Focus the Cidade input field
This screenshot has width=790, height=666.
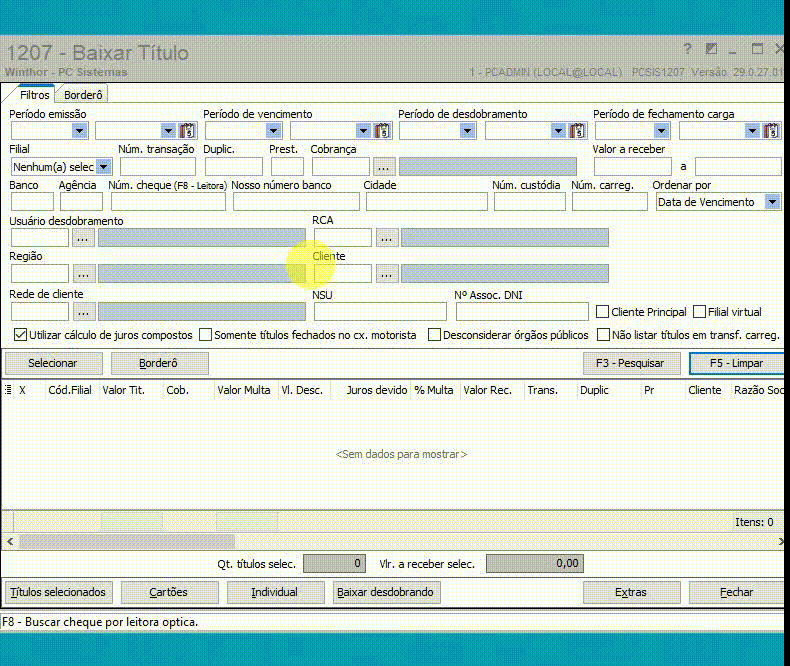click(427, 202)
